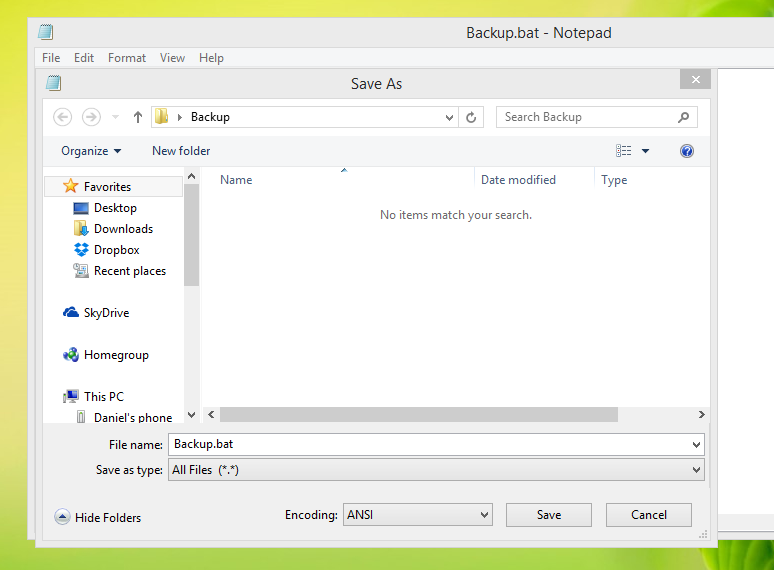This screenshot has width=774, height=570.
Task: Select Dropbox in Favorites
Action: [116, 250]
